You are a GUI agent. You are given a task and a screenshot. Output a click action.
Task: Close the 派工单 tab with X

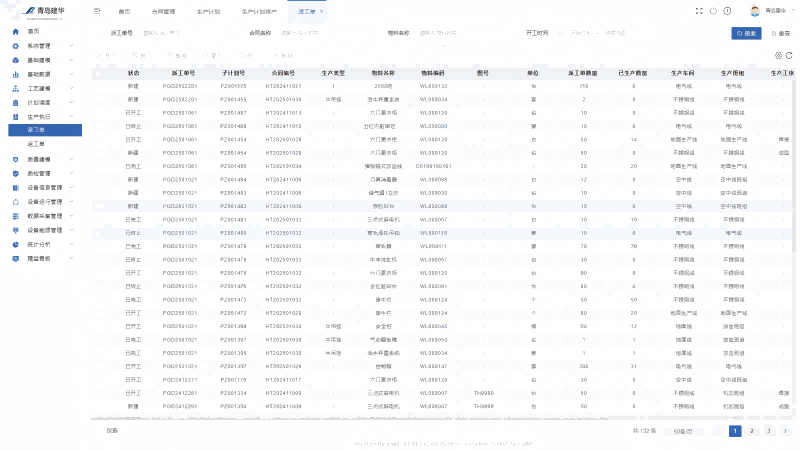click(321, 10)
